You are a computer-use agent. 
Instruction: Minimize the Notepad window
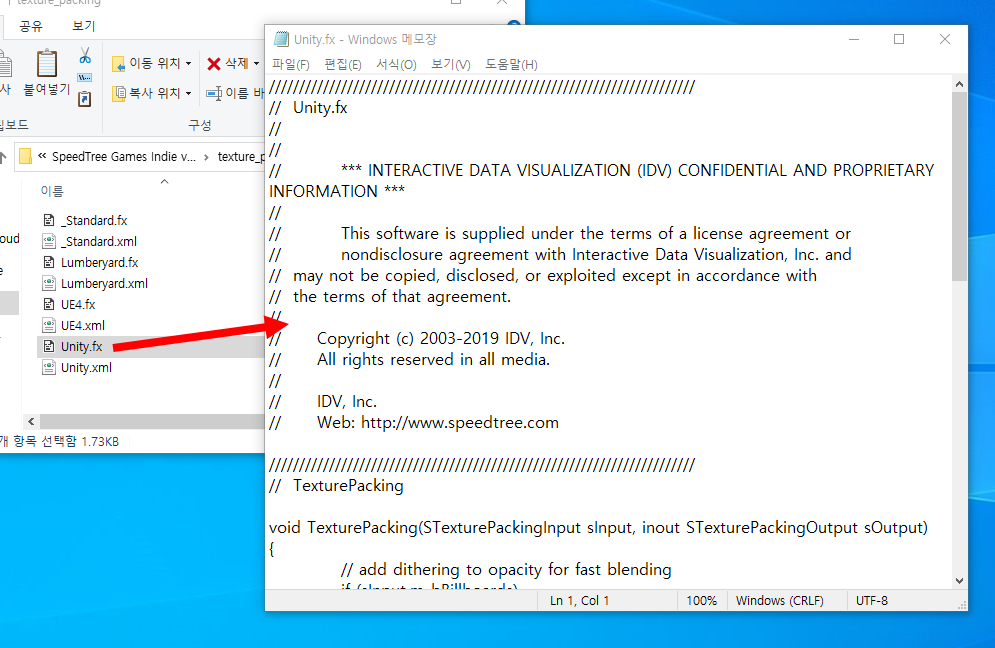[854, 39]
